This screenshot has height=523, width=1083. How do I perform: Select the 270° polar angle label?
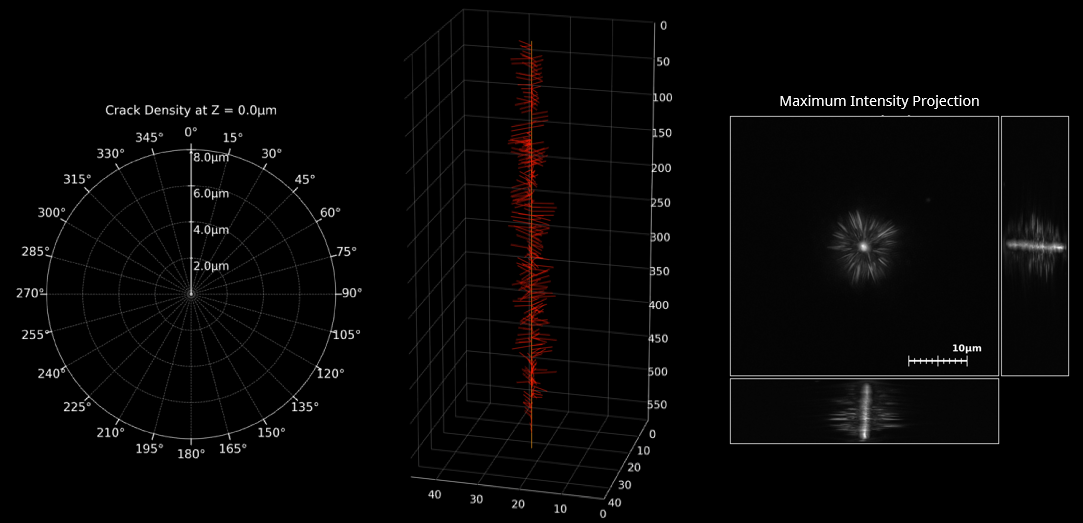tap(30, 293)
